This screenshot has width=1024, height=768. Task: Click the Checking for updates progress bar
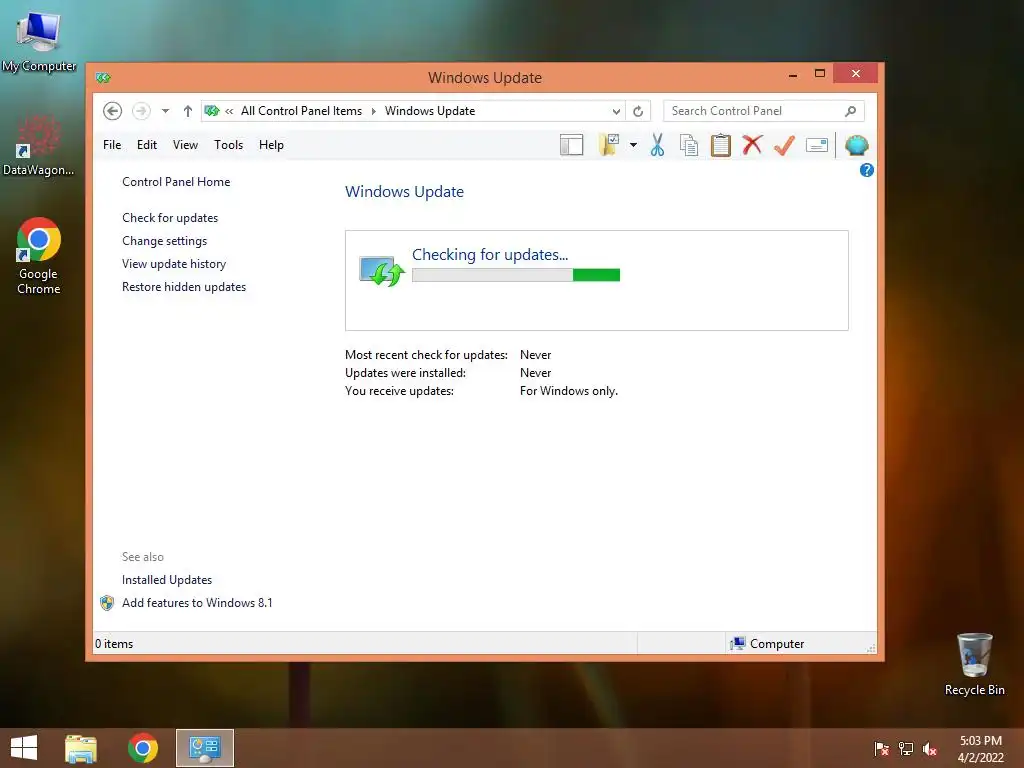tap(516, 276)
